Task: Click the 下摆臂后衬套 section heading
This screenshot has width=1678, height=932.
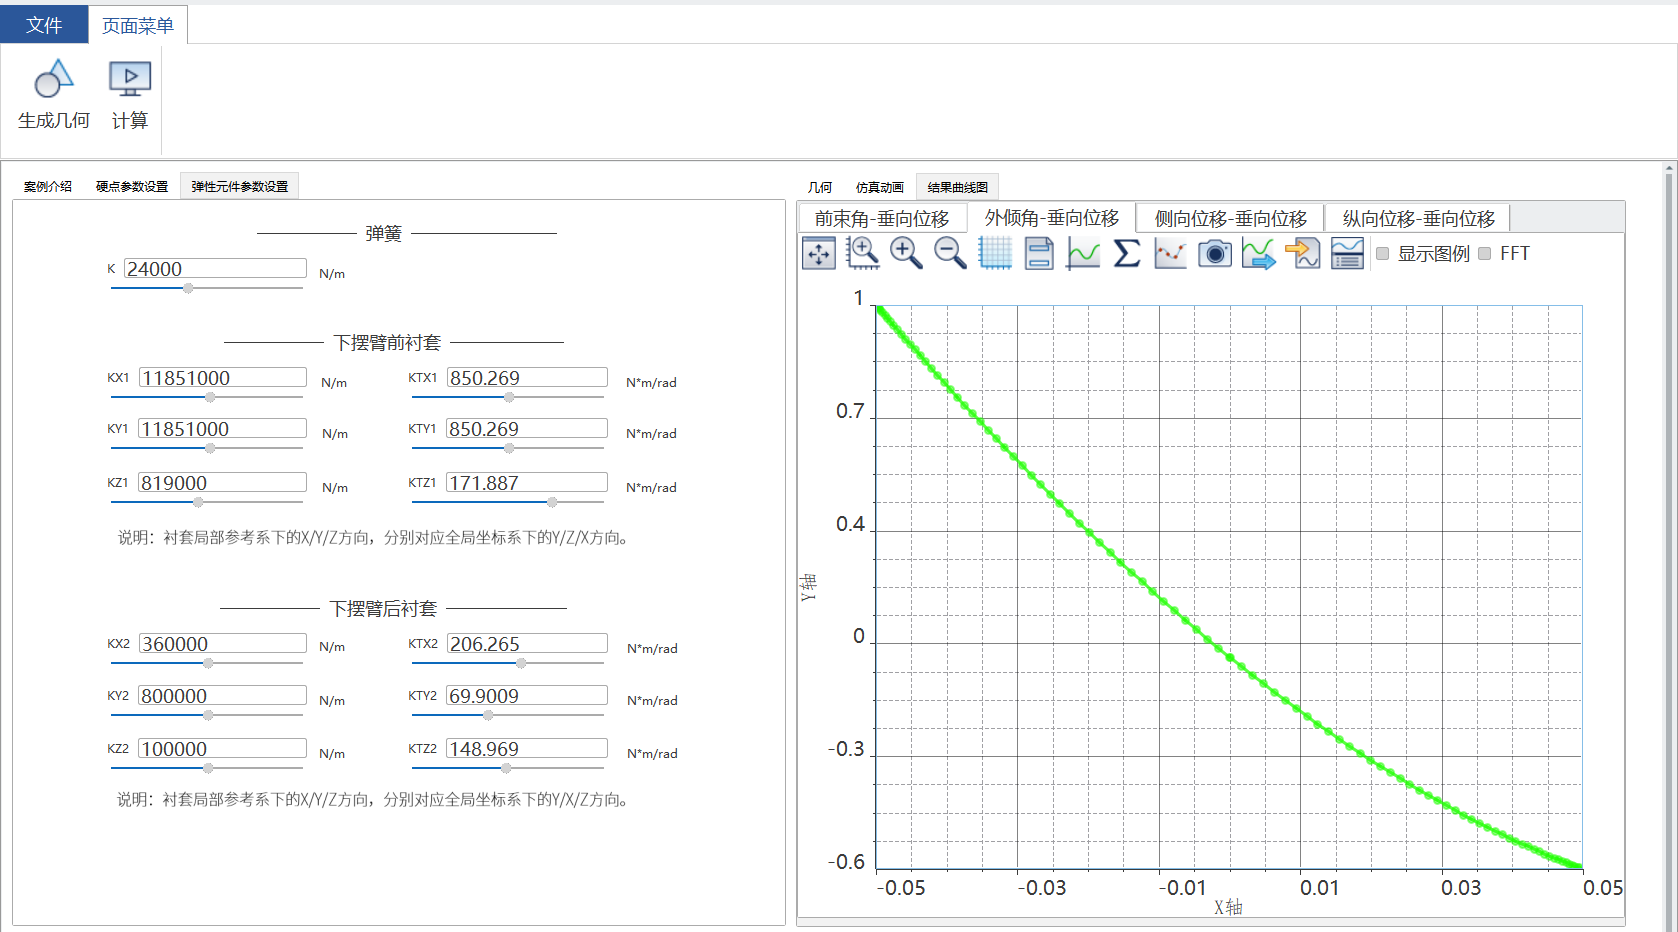Action: click(384, 608)
